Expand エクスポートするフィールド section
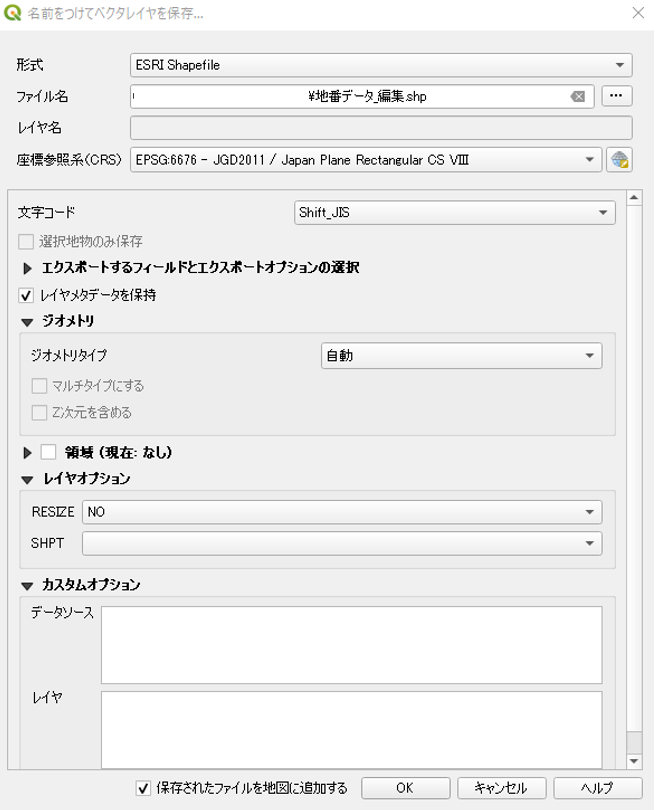 coord(26,268)
